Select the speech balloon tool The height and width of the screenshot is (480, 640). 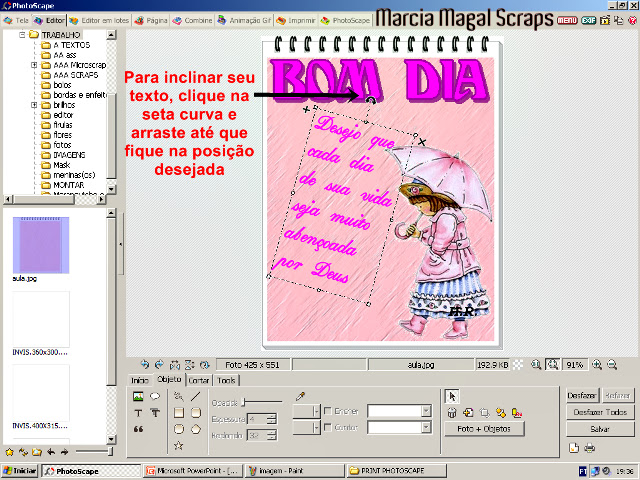155,396
